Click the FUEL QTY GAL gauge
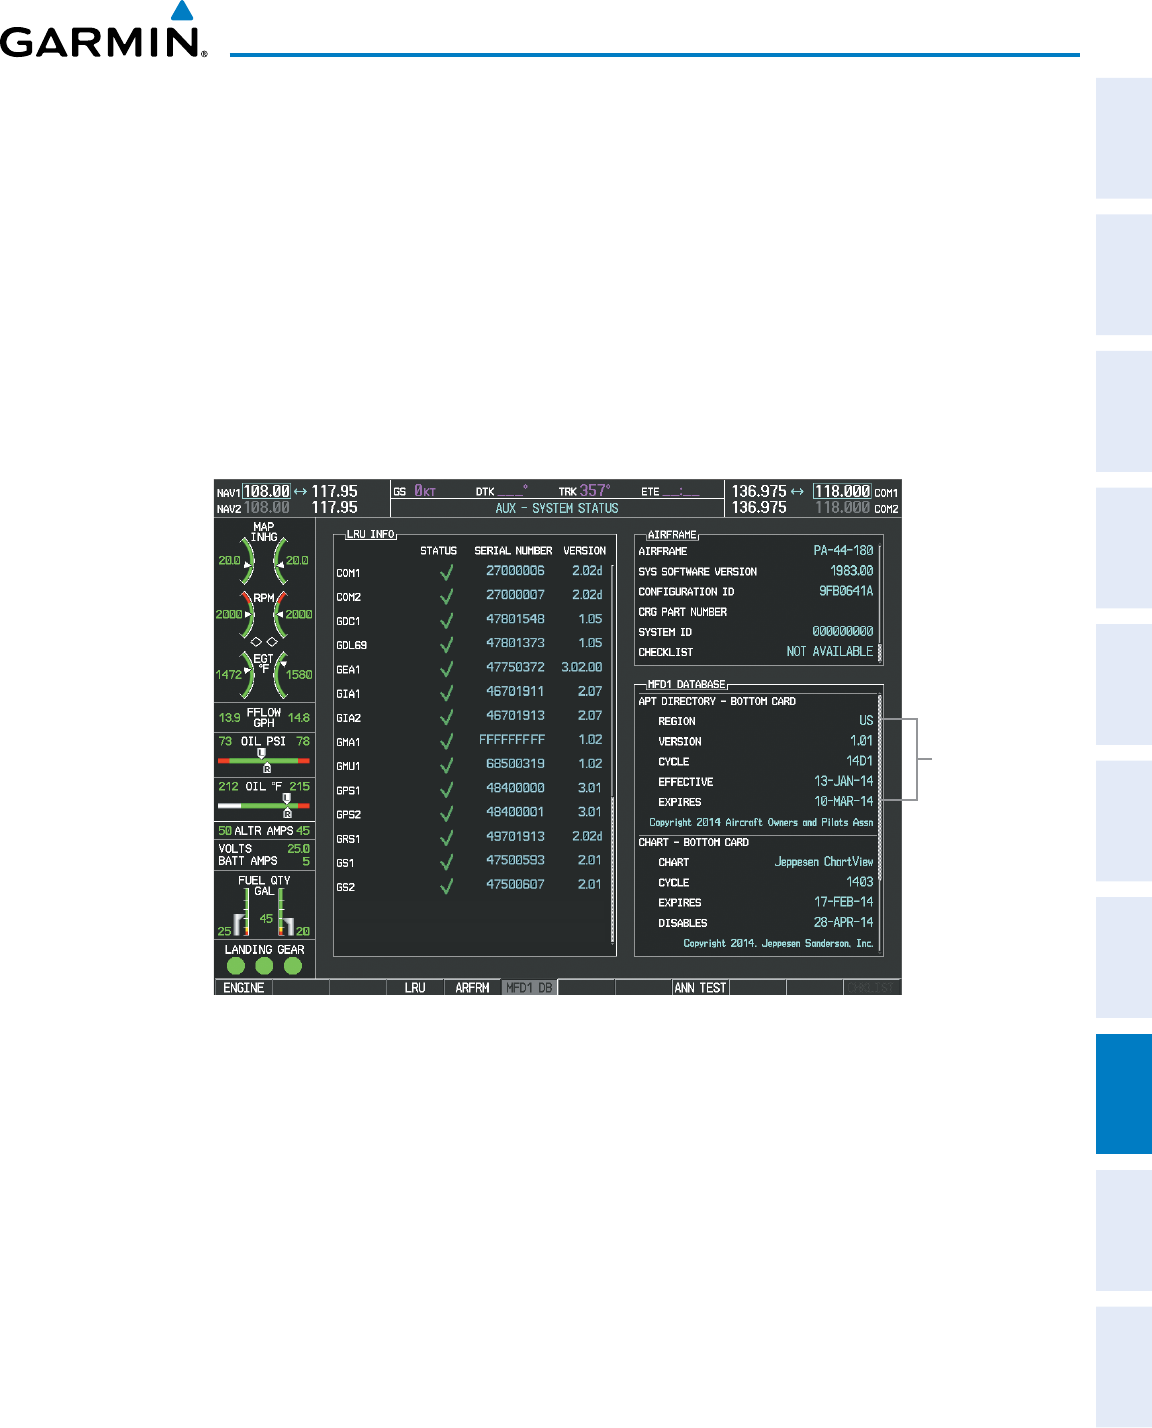 (264, 906)
